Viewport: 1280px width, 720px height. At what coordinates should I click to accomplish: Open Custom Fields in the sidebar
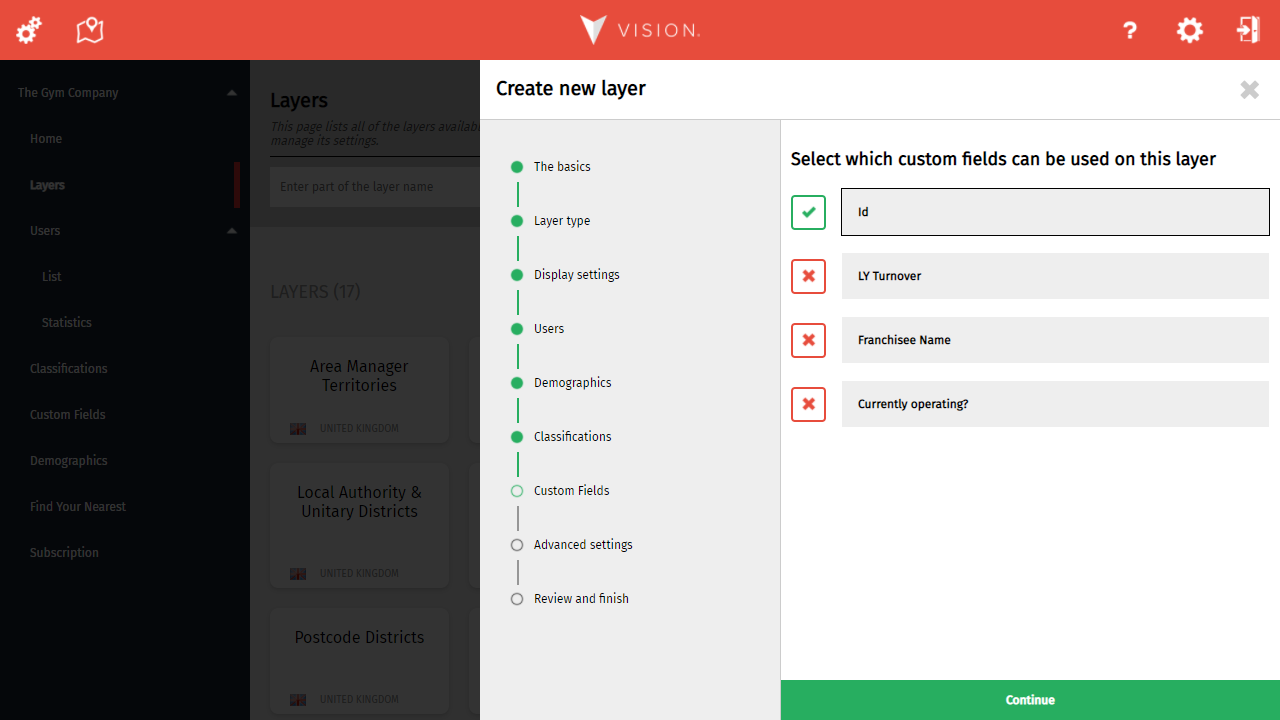(x=67, y=415)
